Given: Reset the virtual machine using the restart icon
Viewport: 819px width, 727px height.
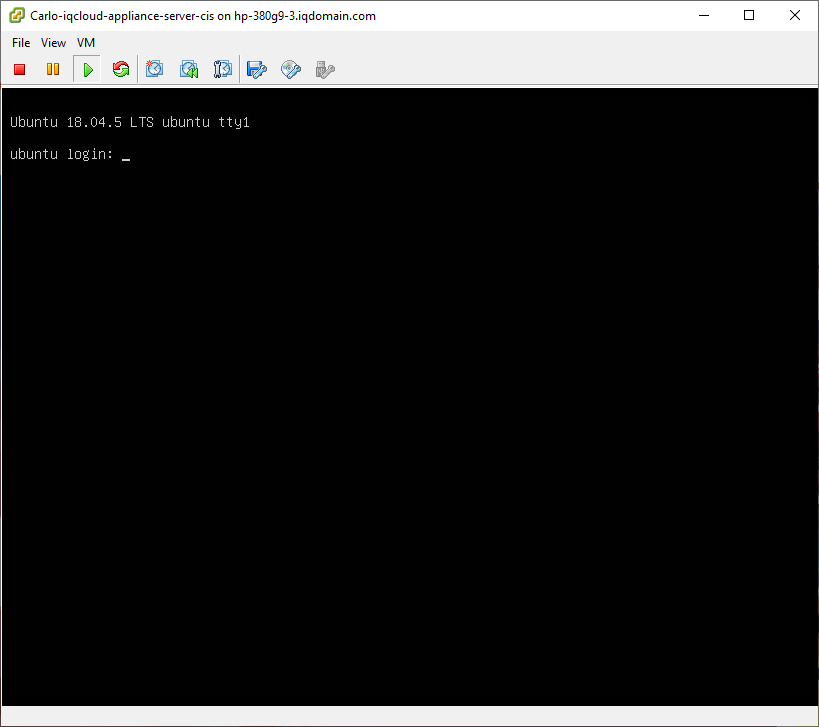Looking at the screenshot, I should pyautogui.click(x=121, y=69).
